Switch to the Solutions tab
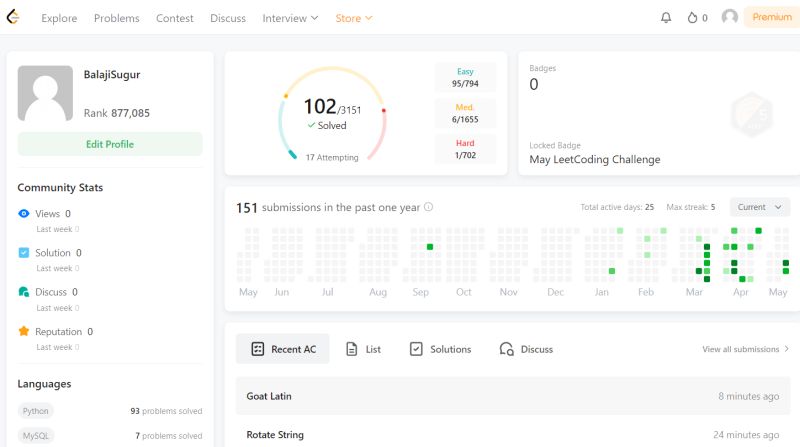The image size is (800, 447). [x=441, y=349]
